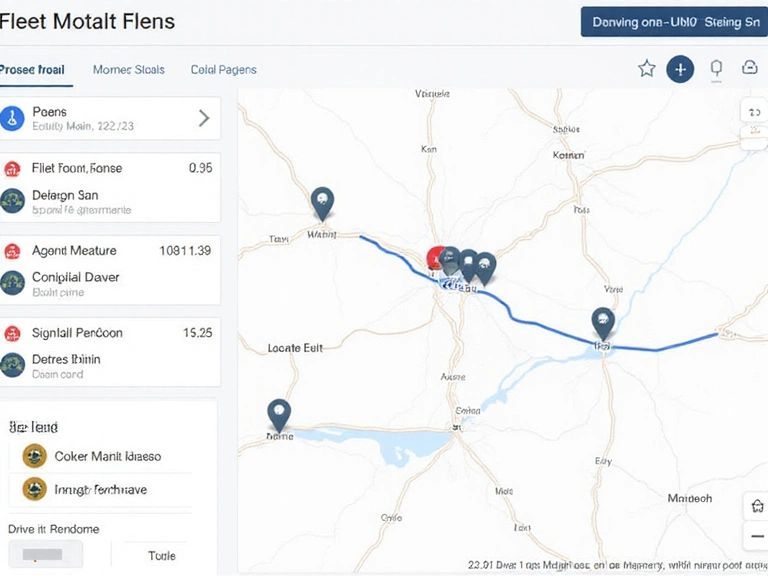Image resolution: width=768 pixels, height=576 pixels.
Task: Click the map pin on eastern route
Action: 602,322
